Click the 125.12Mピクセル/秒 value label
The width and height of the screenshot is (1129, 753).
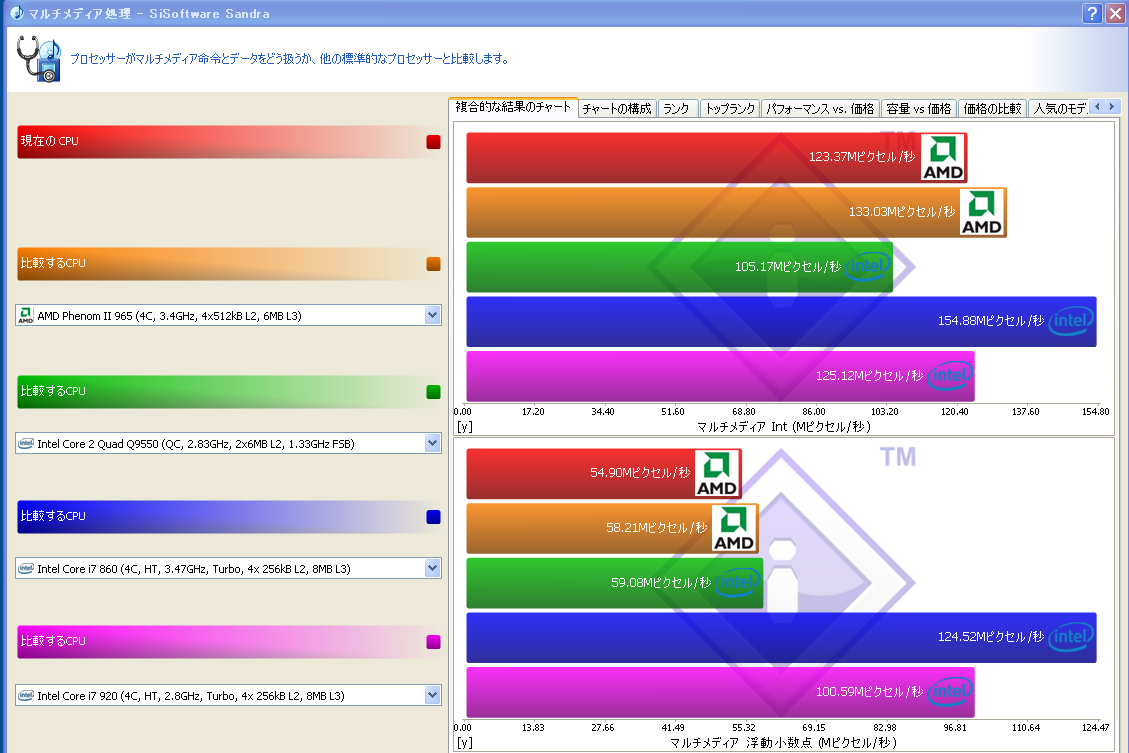[x=869, y=376]
